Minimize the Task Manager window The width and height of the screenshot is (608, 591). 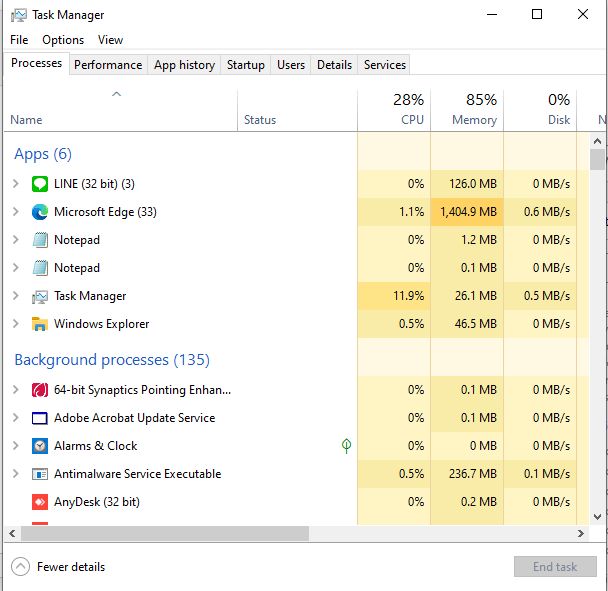[492, 15]
